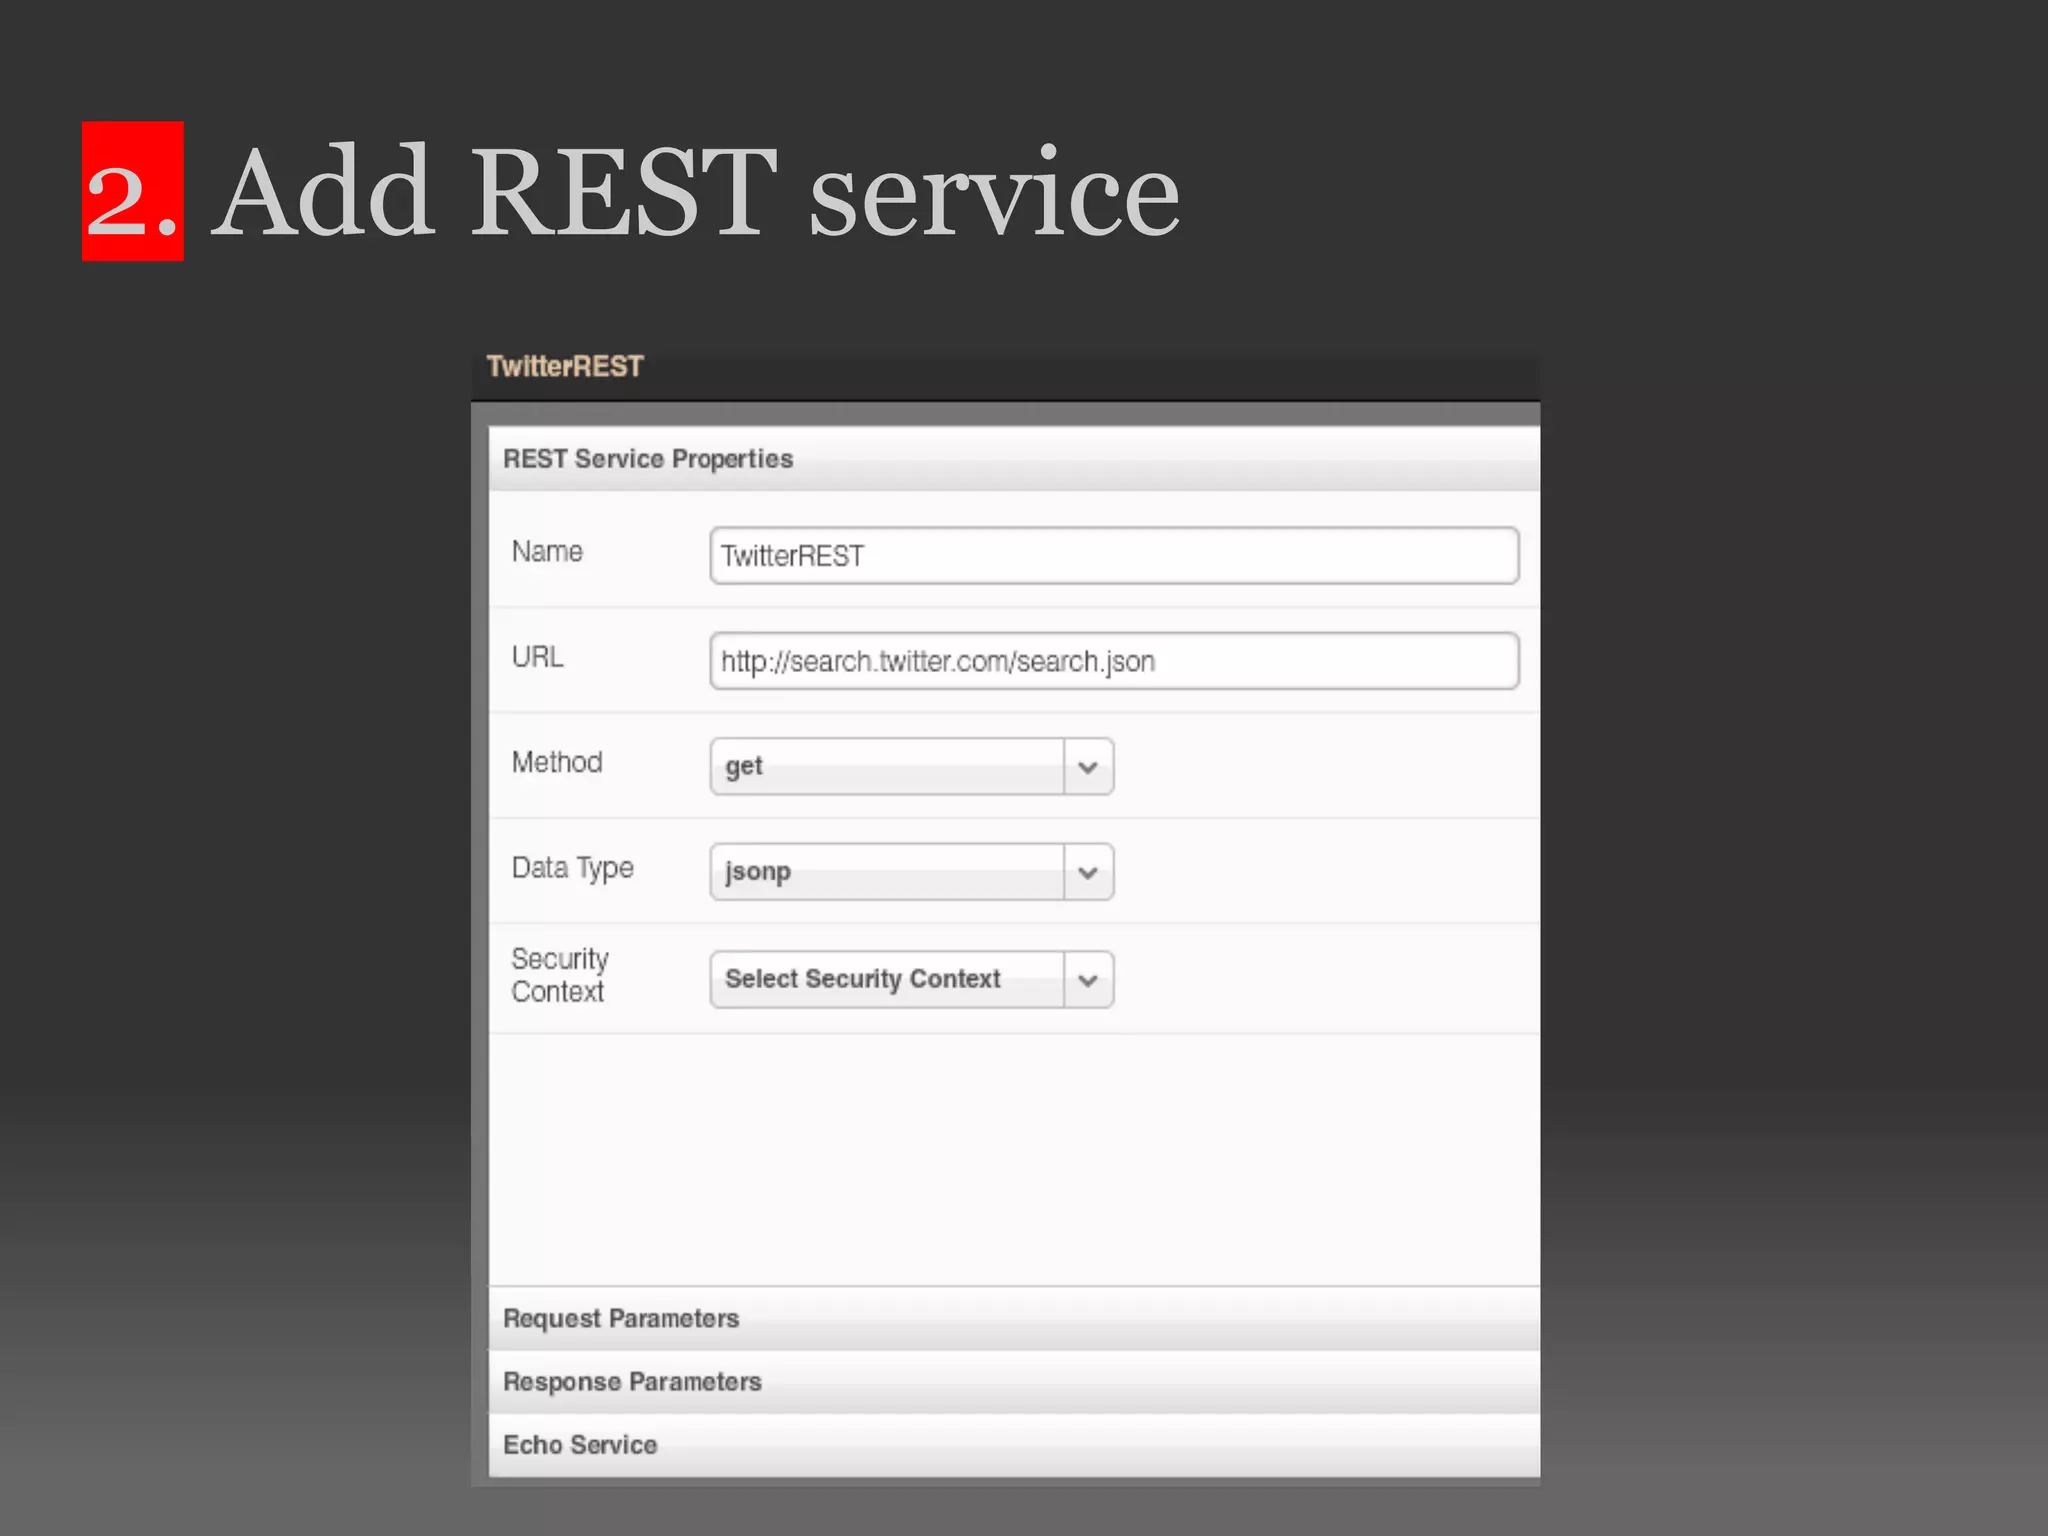The image size is (2048, 1536).
Task: Click the Name field label
Action: [547, 552]
